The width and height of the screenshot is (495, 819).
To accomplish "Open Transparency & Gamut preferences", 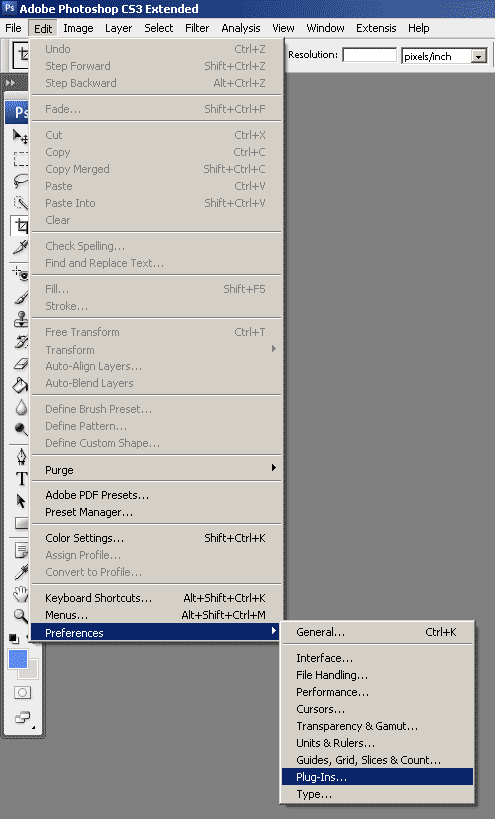I will pos(378,726).
